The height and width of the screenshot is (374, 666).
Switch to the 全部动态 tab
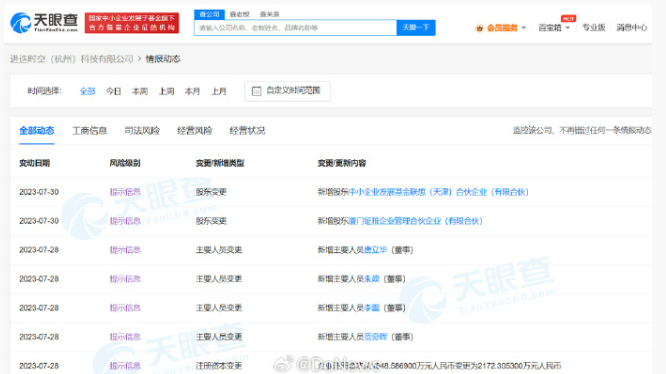[x=37, y=131]
